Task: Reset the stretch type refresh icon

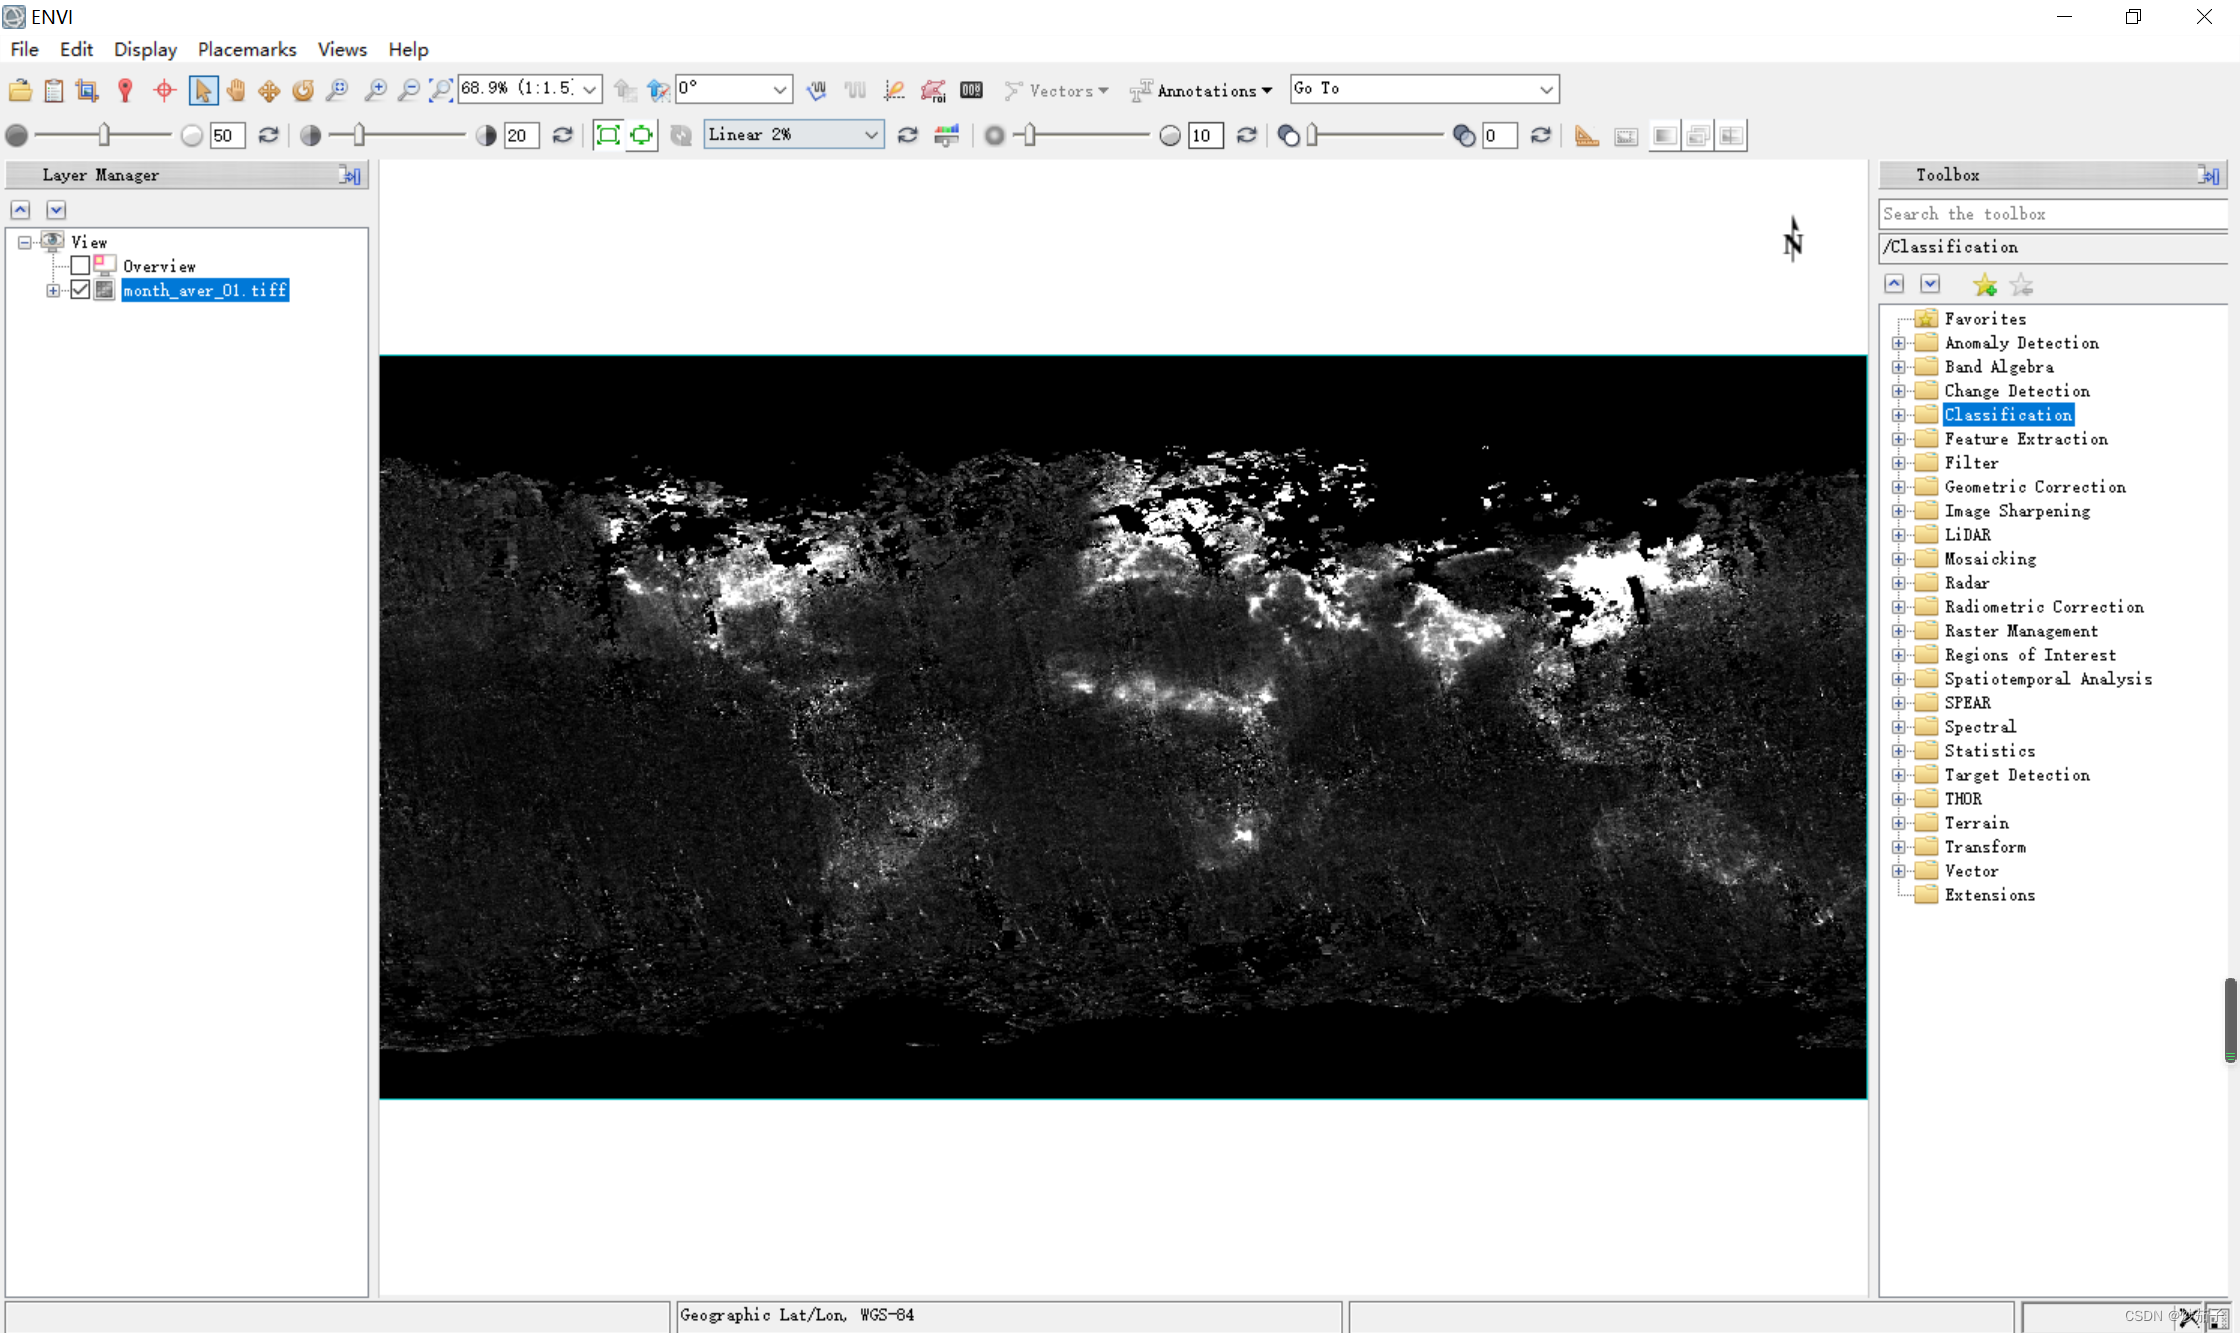Action: click(907, 135)
